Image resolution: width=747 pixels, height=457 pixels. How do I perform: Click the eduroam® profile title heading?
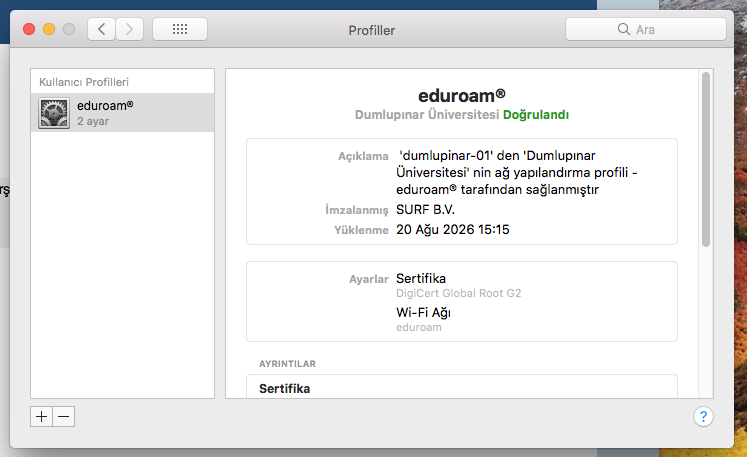pyautogui.click(x=462, y=96)
